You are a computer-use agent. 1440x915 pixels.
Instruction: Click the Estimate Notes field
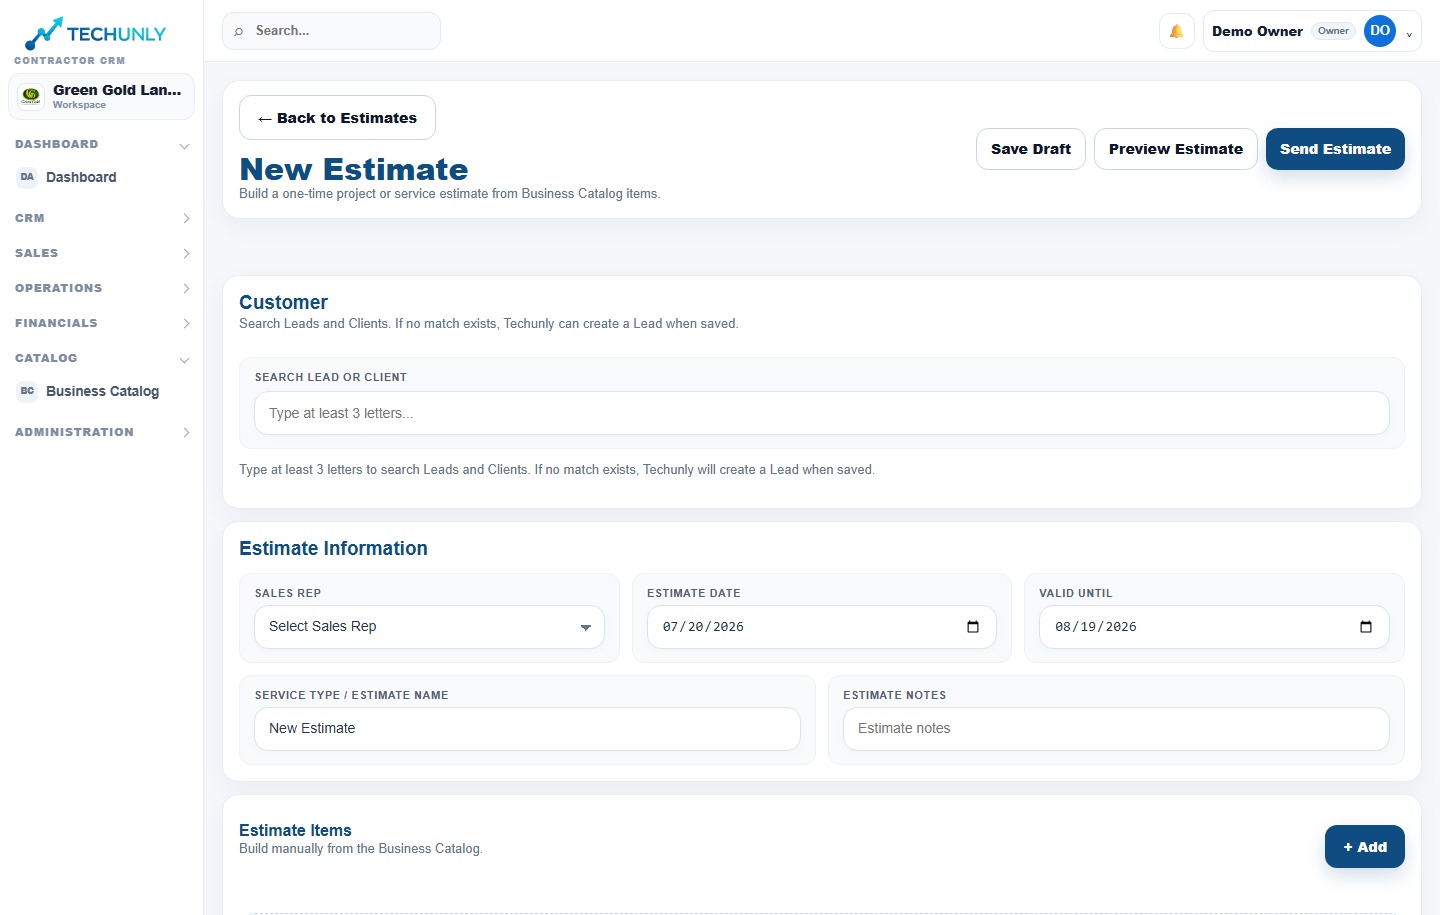pyautogui.click(x=1116, y=729)
